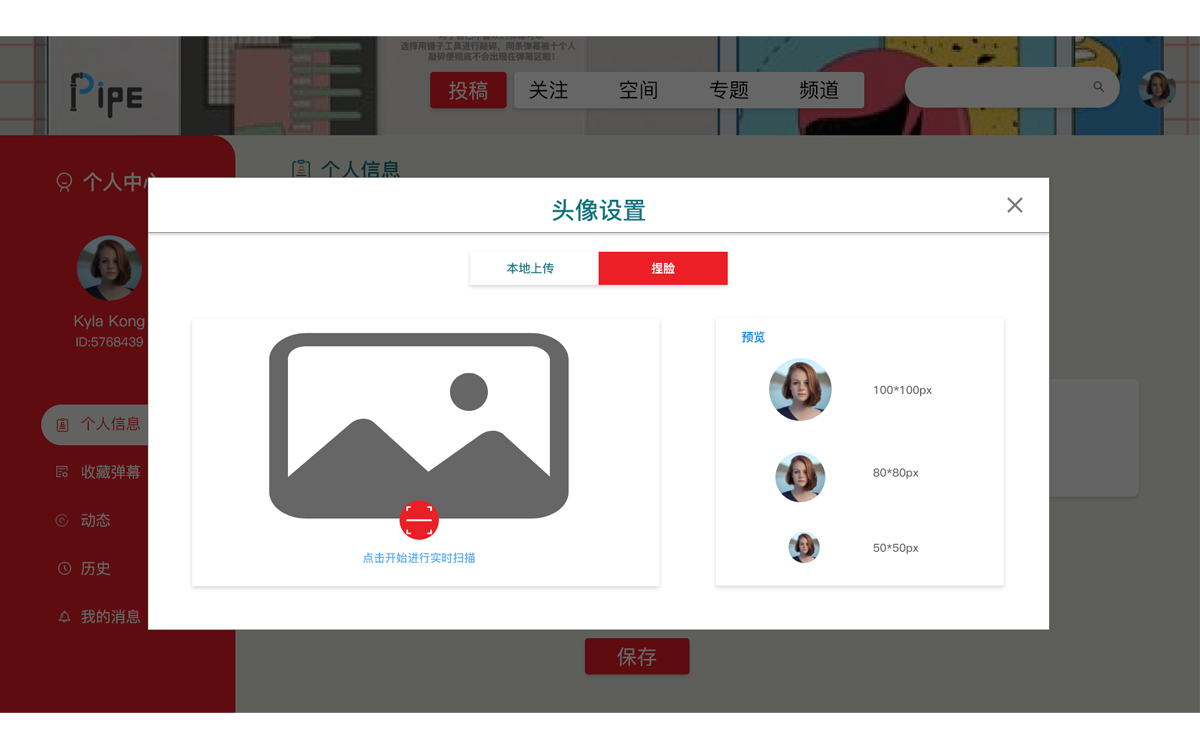This screenshot has height=749, width=1200.
Task: Click the 头像设置 dialog title
Action: click(x=599, y=210)
